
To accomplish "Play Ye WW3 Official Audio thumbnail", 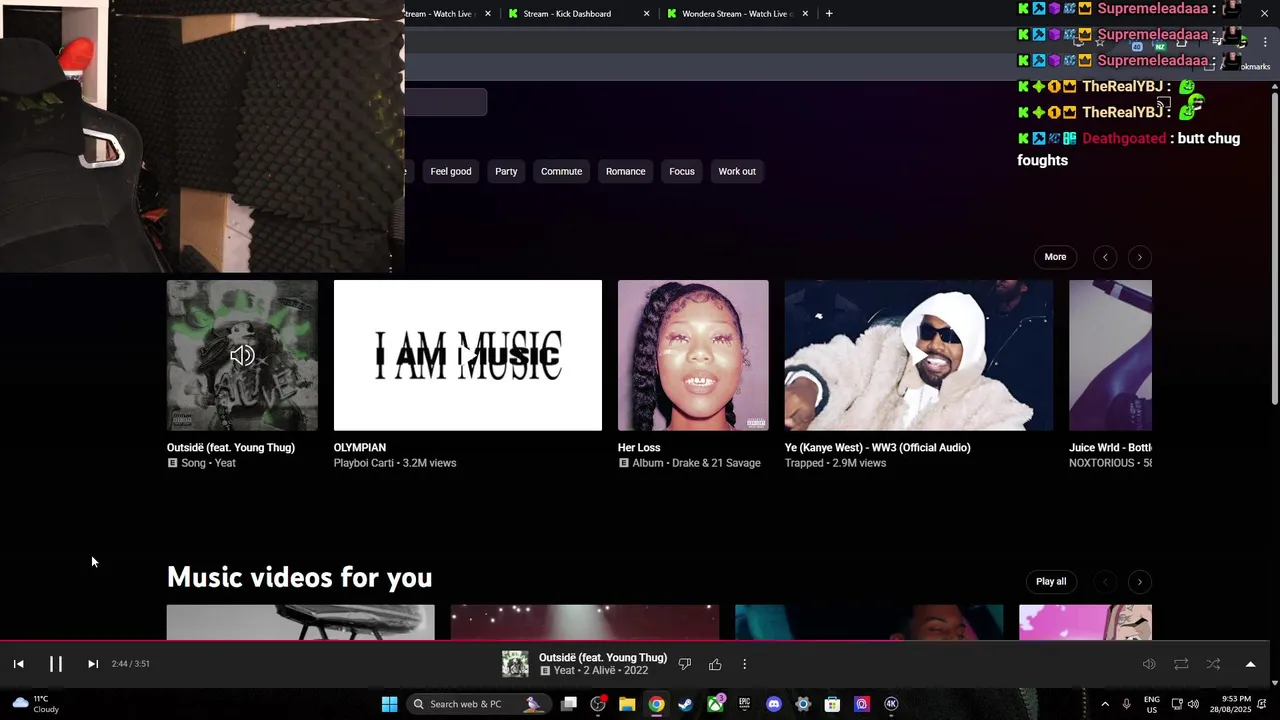I will click(x=919, y=355).
